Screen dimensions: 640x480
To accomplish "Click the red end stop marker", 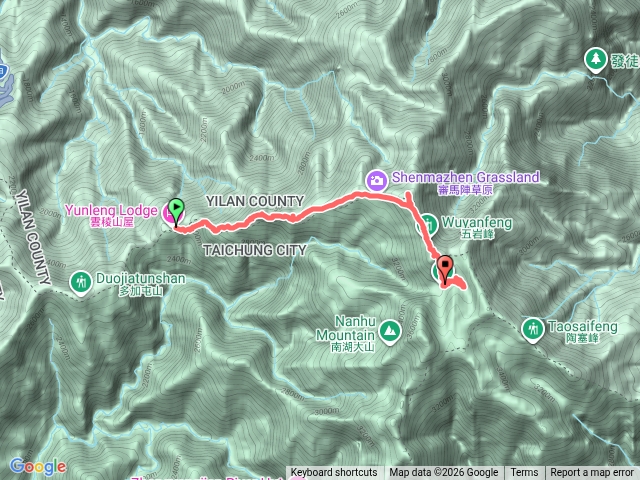I will coord(445,269).
